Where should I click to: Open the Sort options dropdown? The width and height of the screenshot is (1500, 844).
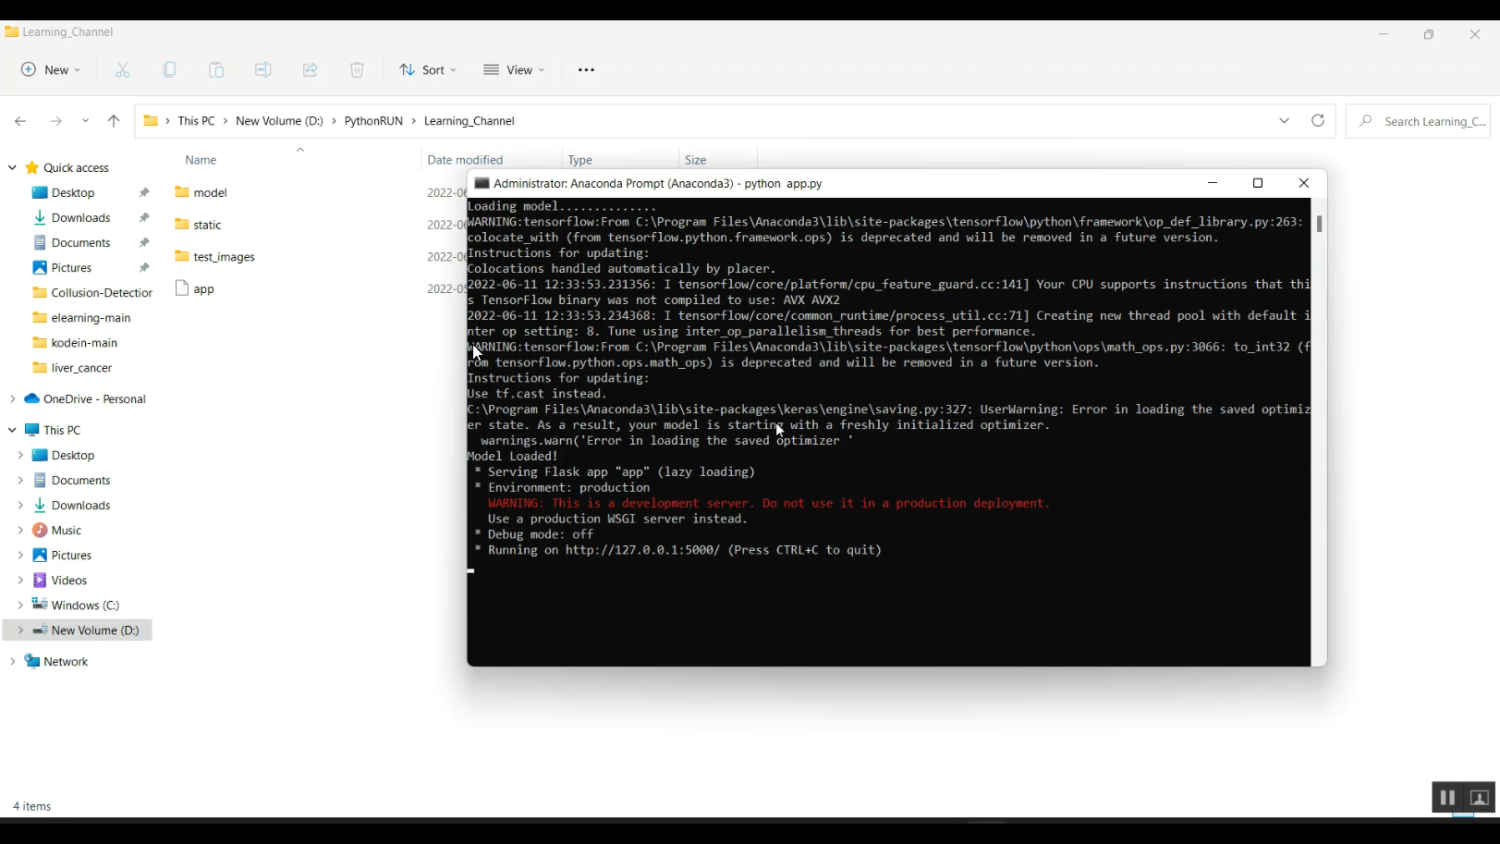[428, 70]
